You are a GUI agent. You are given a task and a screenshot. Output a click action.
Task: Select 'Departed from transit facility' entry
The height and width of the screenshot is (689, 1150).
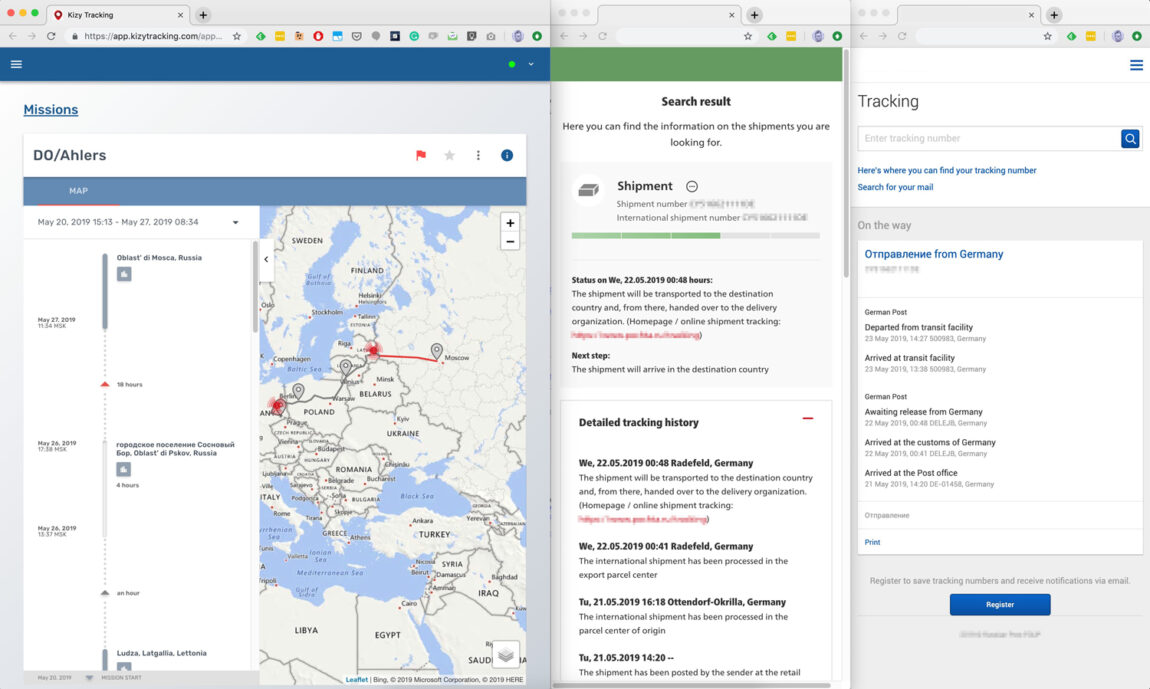click(x=919, y=327)
